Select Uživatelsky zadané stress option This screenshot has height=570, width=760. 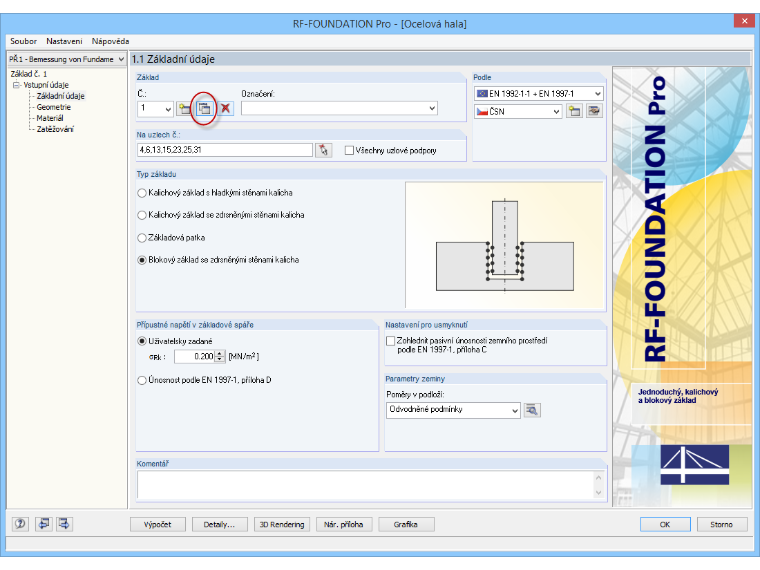click(142, 341)
